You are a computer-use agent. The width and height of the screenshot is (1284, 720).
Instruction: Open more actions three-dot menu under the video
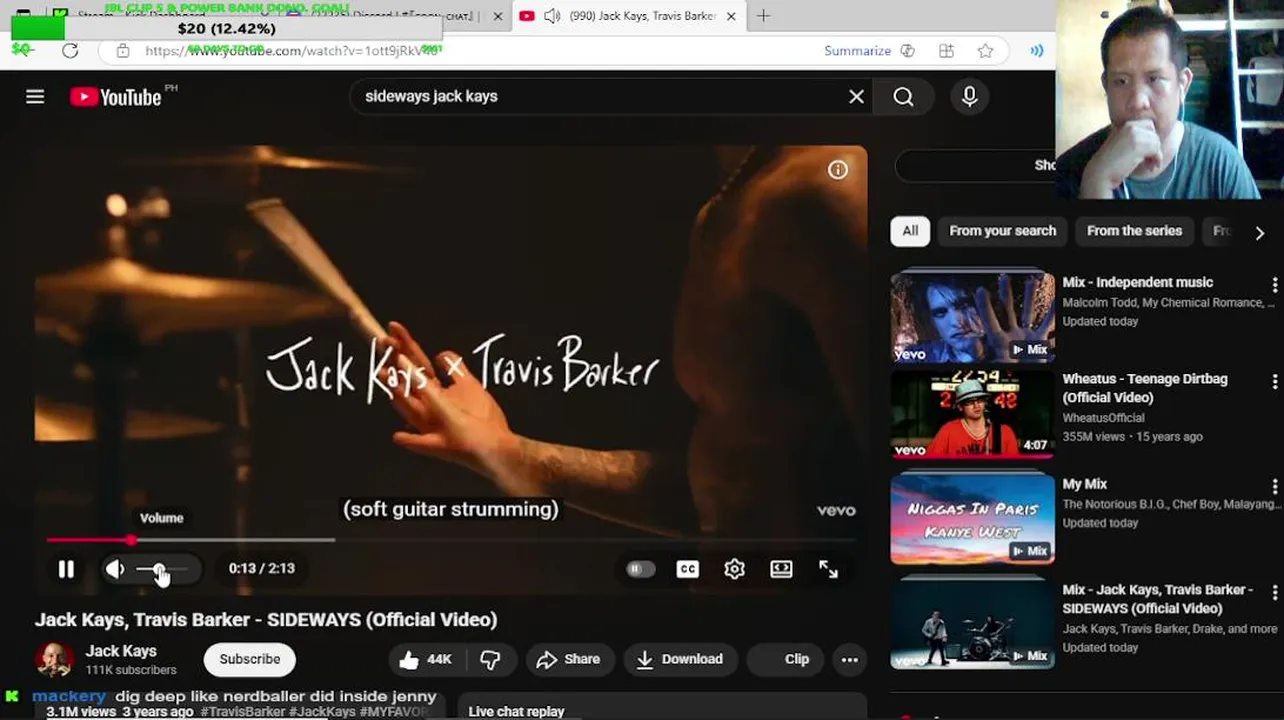[849, 659]
